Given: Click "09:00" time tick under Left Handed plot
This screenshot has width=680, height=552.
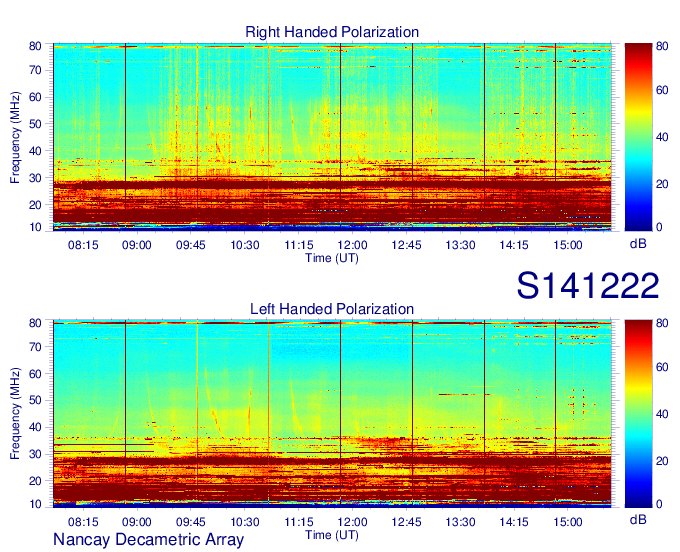Looking at the screenshot, I should pyautogui.click(x=137, y=522).
